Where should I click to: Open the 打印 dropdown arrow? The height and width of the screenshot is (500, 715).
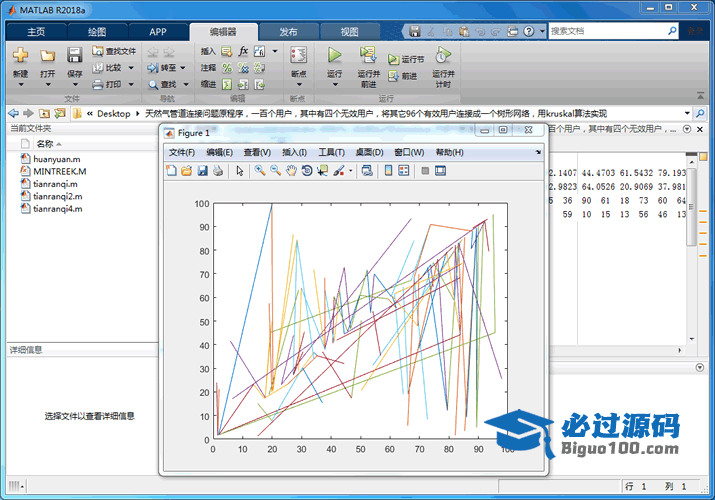(x=131, y=84)
